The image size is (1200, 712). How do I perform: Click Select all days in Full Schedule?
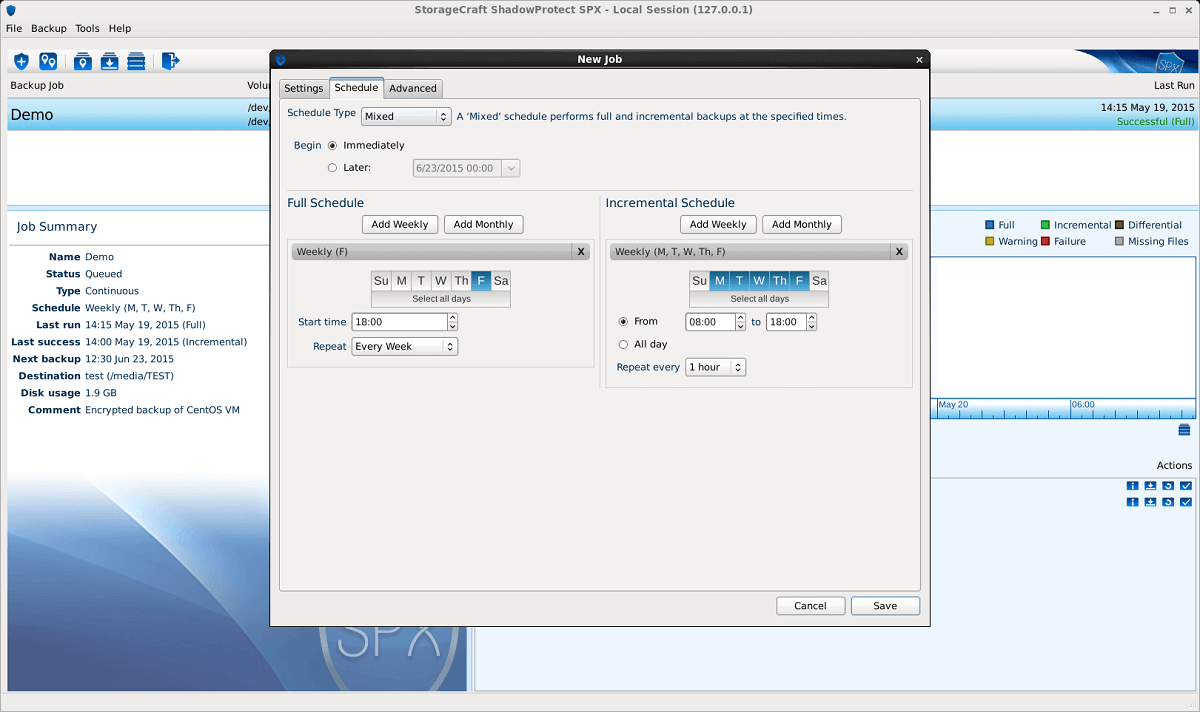point(441,299)
